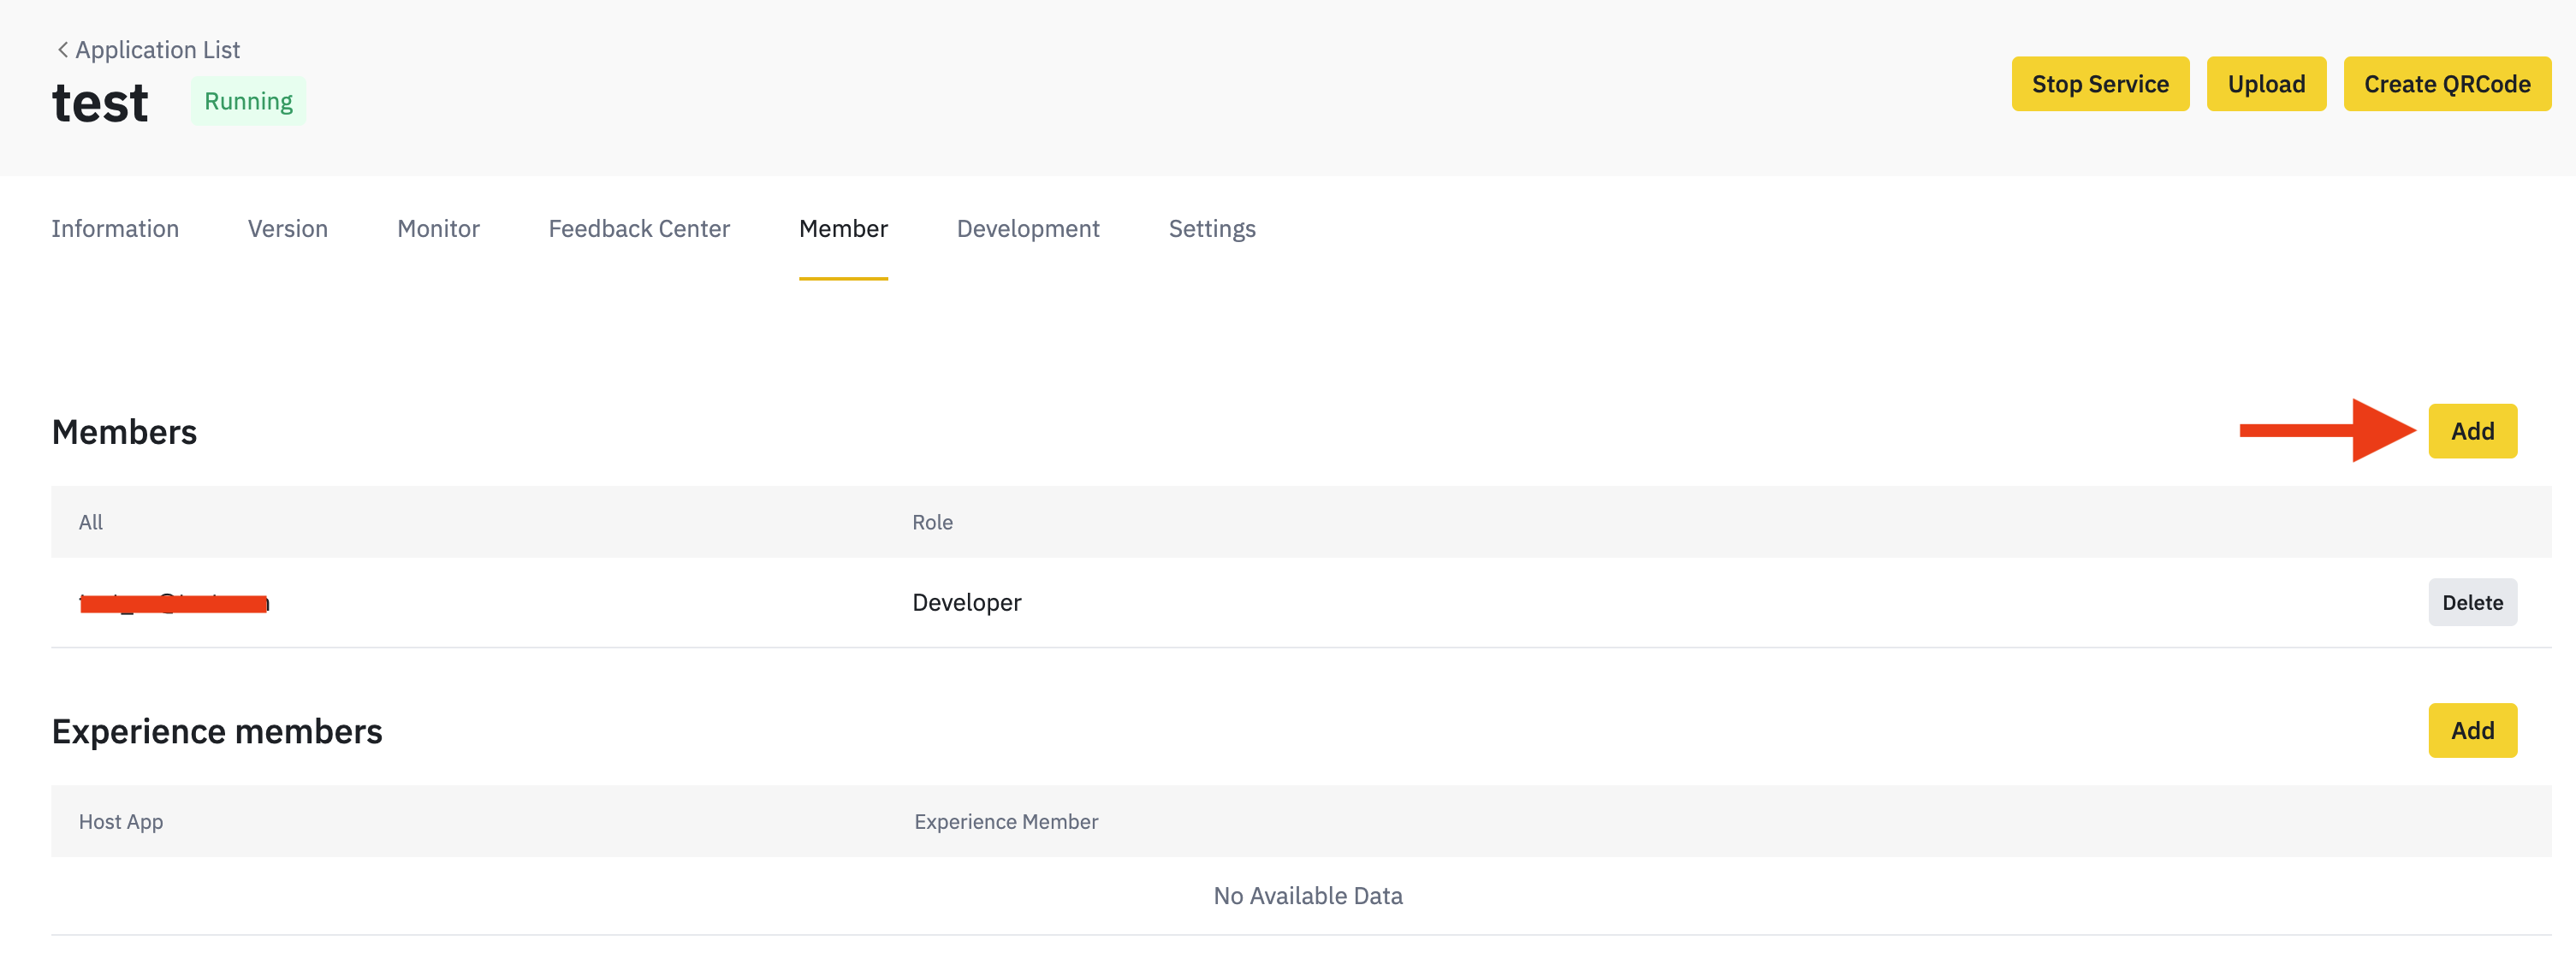The height and width of the screenshot is (970, 2576).
Task: Open the Monitor tab
Action: pyautogui.click(x=438, y=229)
